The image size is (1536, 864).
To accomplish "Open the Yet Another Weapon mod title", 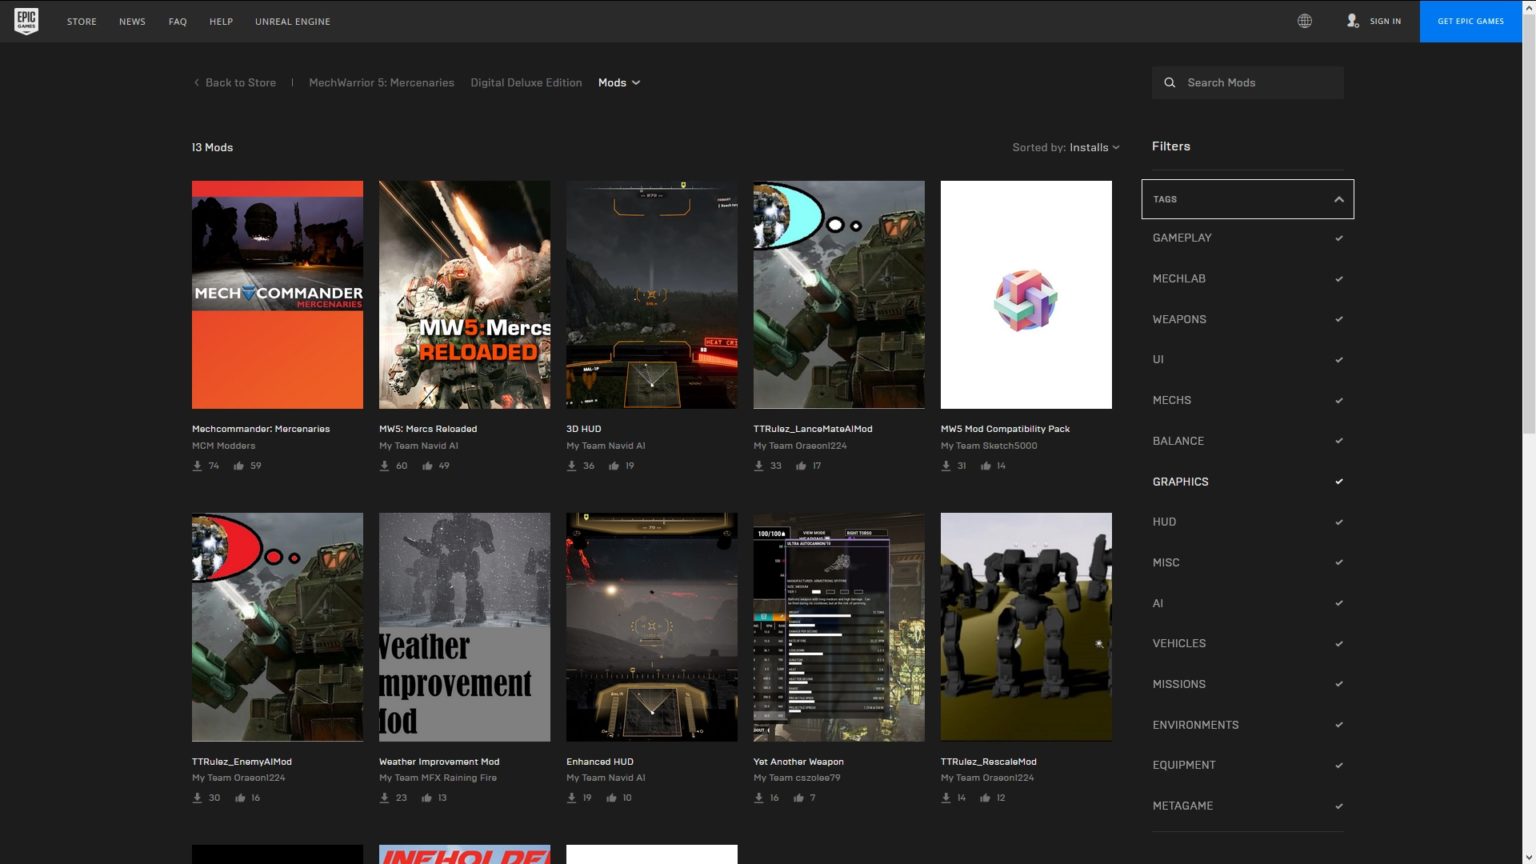I will click(798, 762).
